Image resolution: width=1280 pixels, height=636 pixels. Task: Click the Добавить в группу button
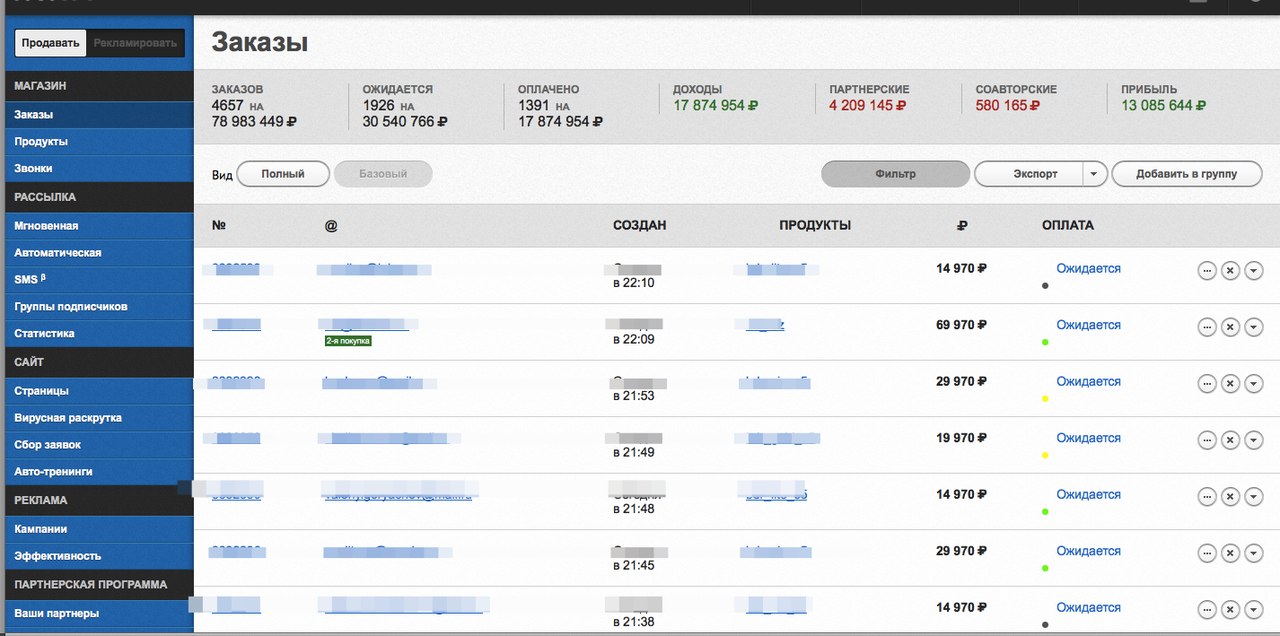tap(1186, 174)
